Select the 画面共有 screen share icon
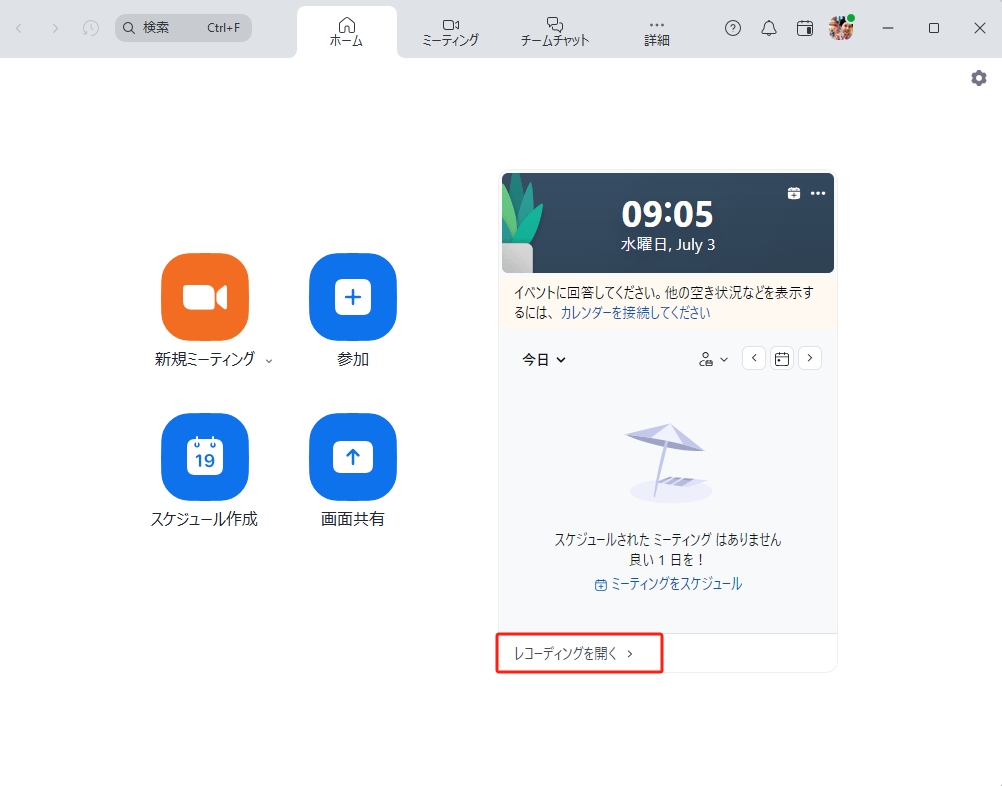The width and height of the screenshot is (1002, 786). click(x=352, y=457)
